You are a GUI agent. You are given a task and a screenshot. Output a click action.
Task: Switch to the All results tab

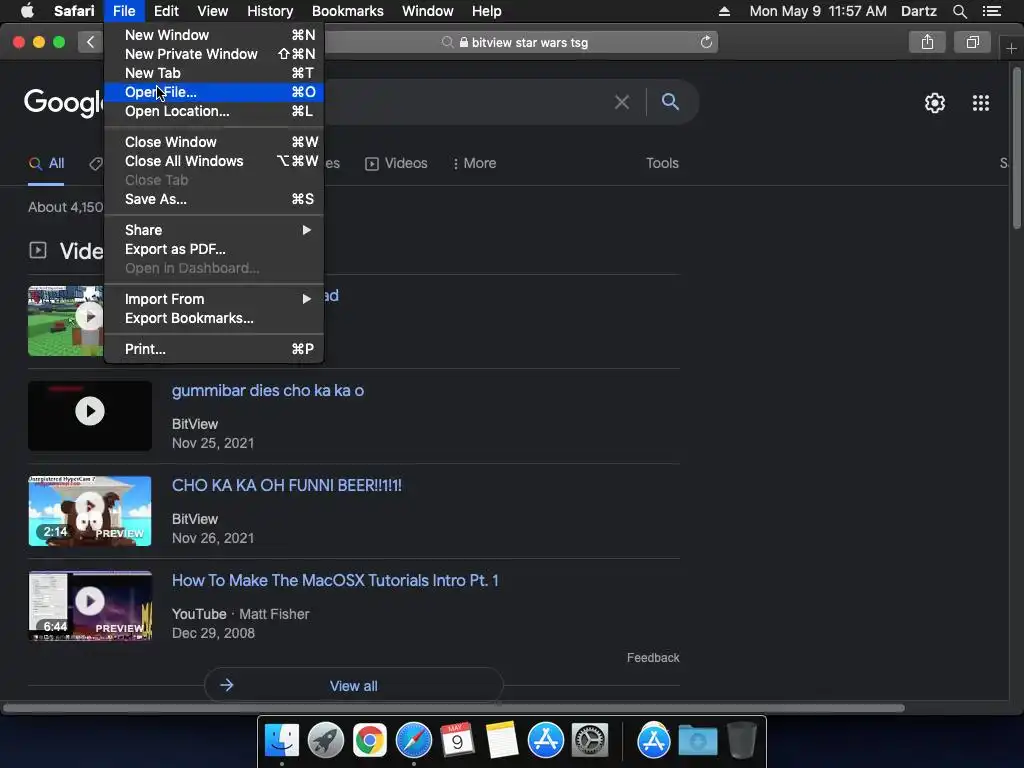(46, 163)
